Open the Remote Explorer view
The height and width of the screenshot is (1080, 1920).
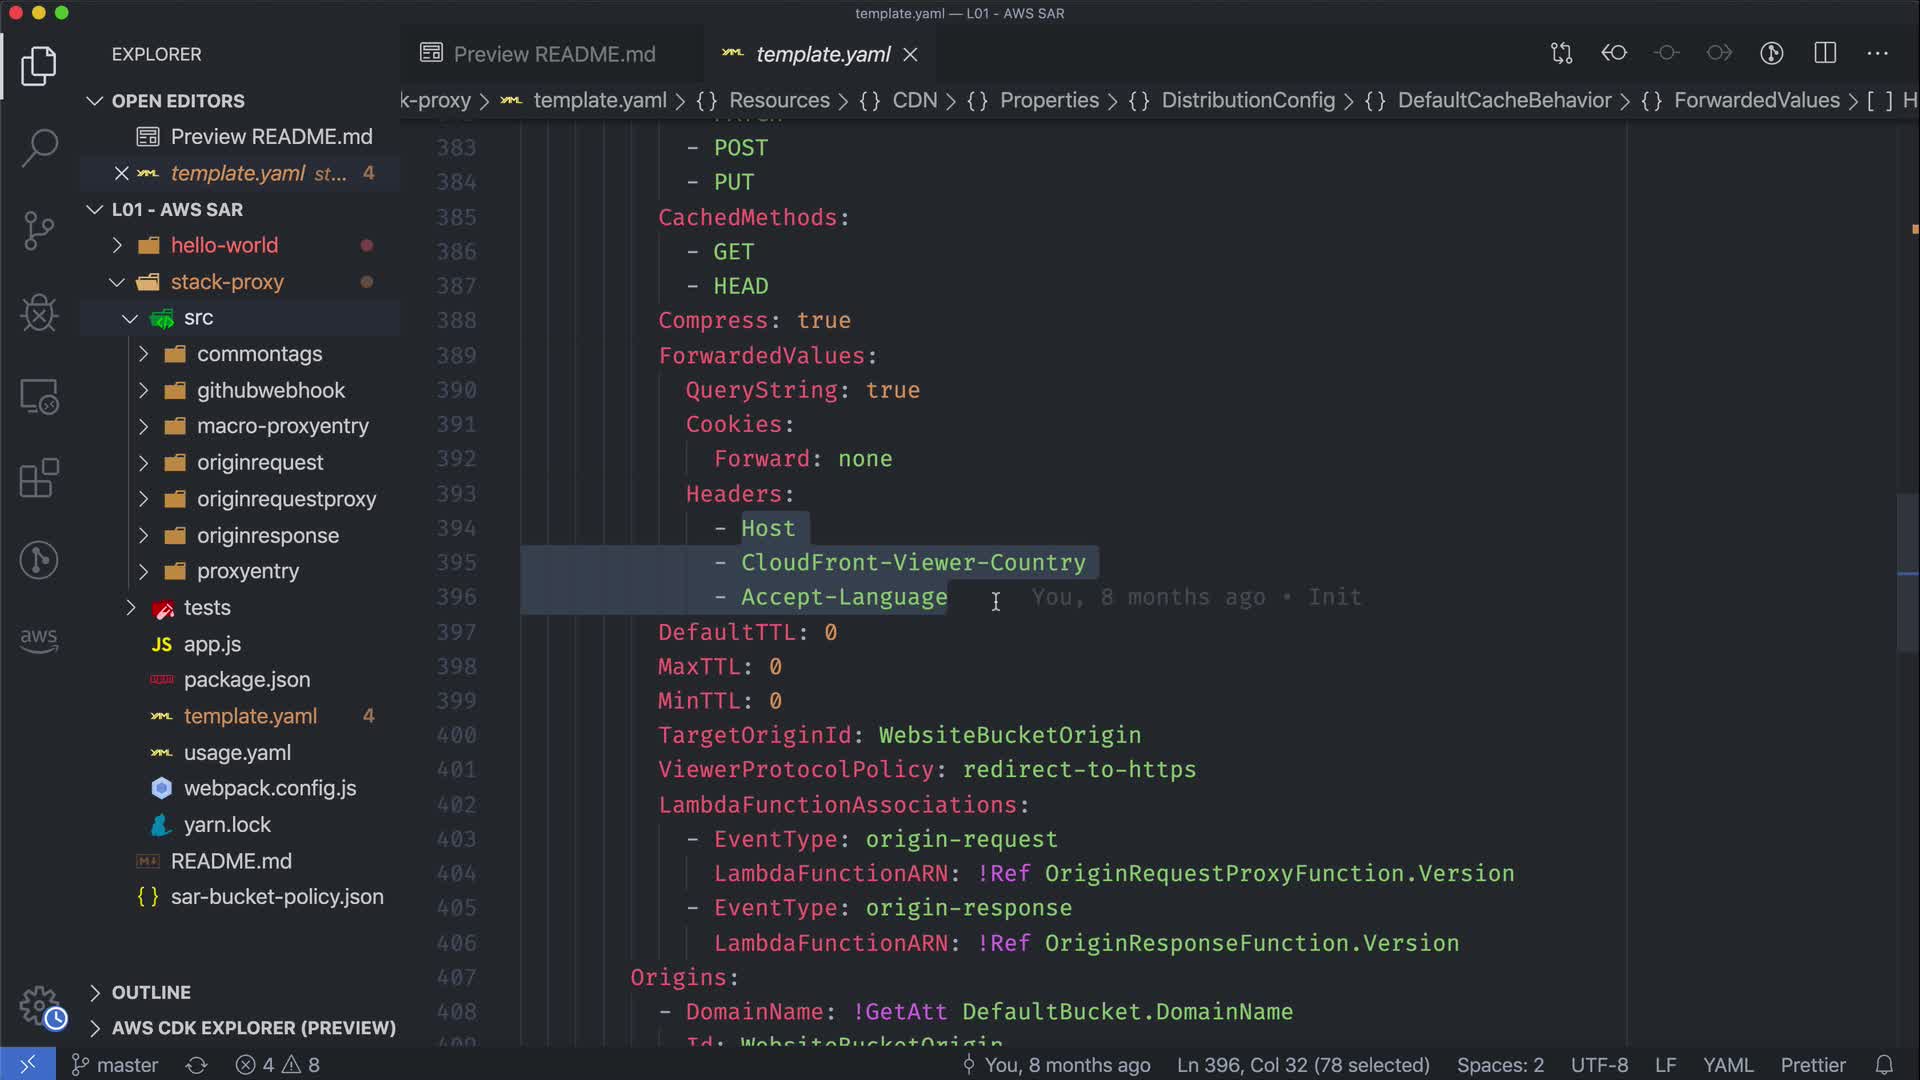point(39,396)
